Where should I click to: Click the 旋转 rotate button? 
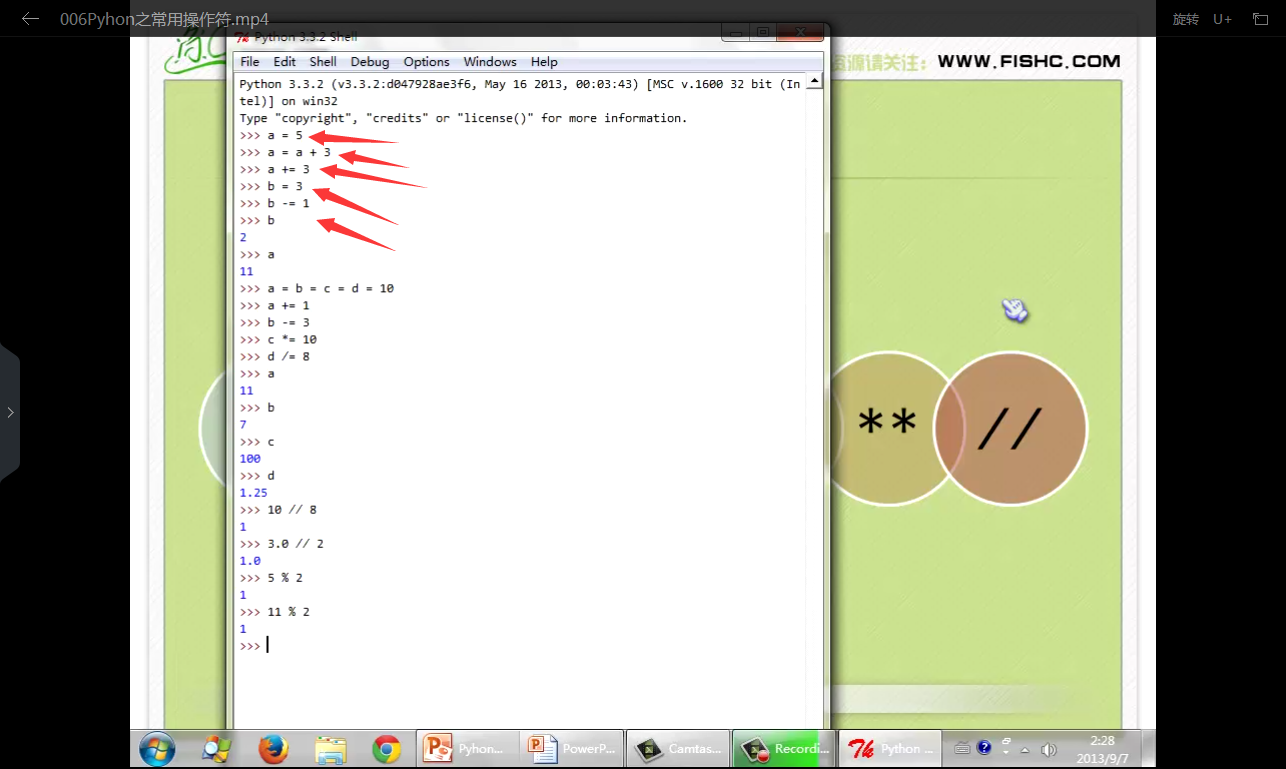click(1185, 19)
